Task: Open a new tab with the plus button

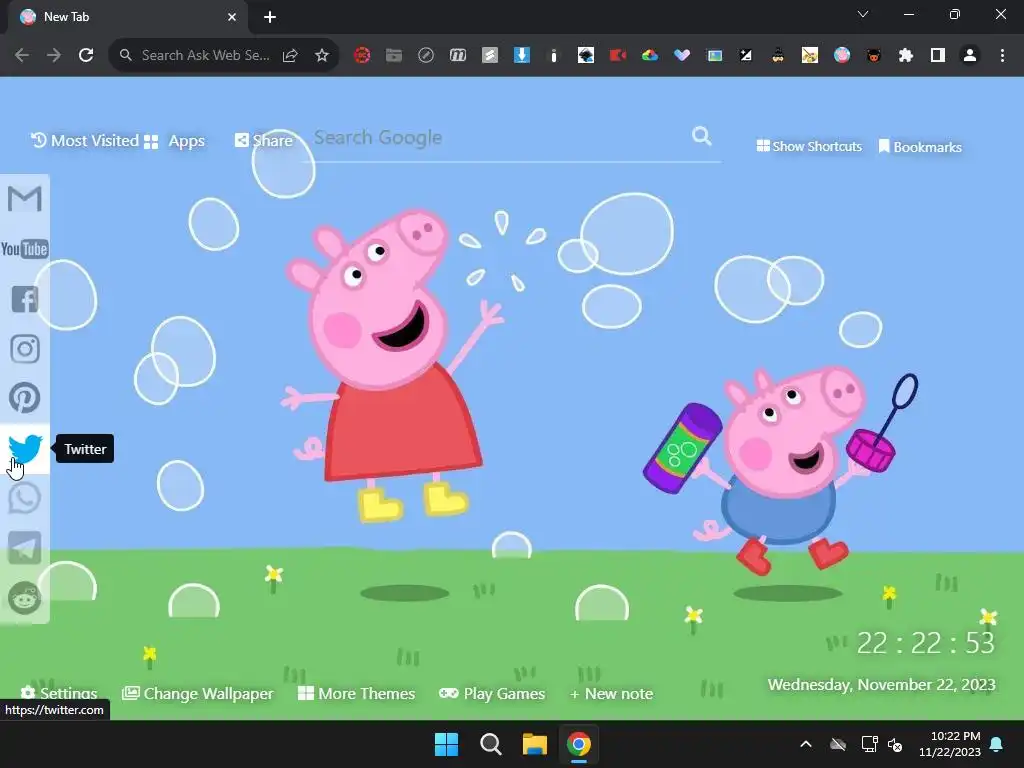Action: (270, 17)
